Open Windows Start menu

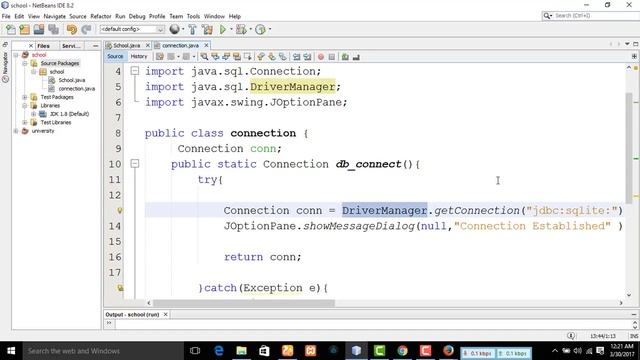click(11, 351)
